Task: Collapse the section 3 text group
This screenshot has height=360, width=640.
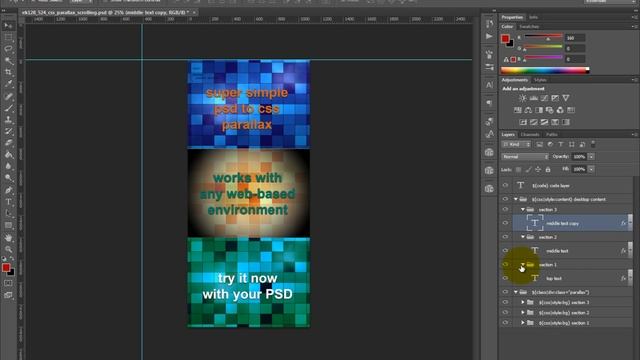Action: (x=523, y=209)
